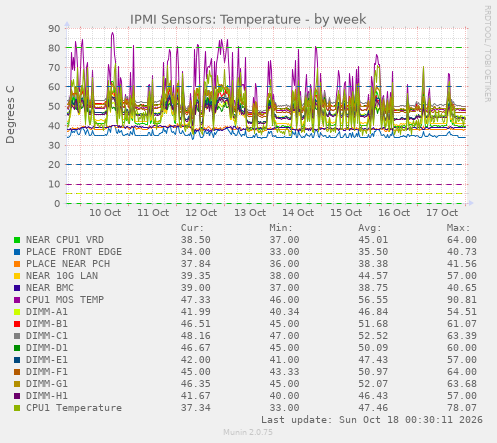Click the DIMM-C1 gray swatch
The width and height of the screenshot is (497, 443).
tap(17, 336)
